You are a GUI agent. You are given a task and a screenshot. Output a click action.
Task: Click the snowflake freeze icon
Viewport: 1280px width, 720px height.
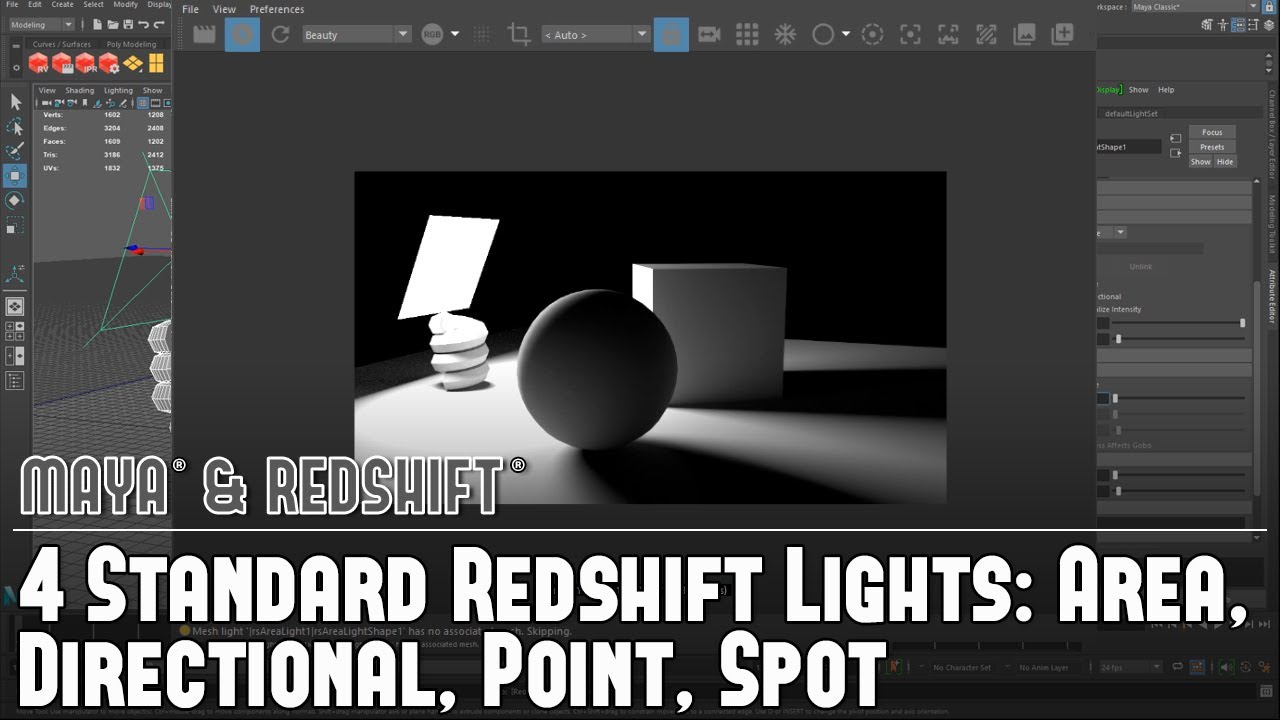785,34
